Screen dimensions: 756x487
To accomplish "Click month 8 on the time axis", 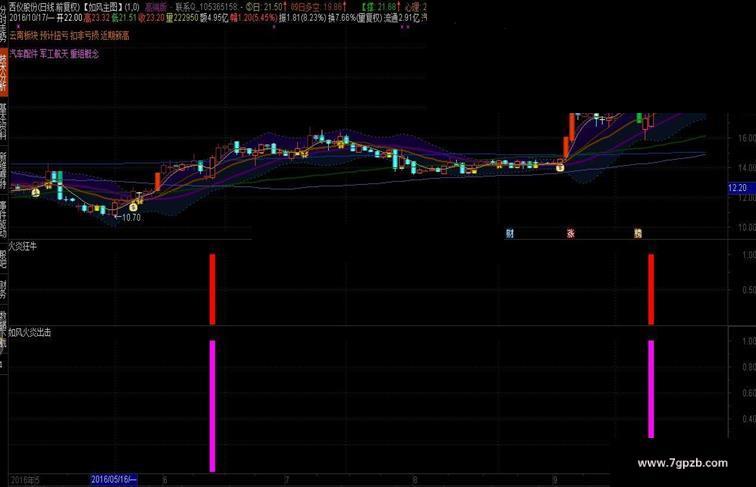I will 415,480.
